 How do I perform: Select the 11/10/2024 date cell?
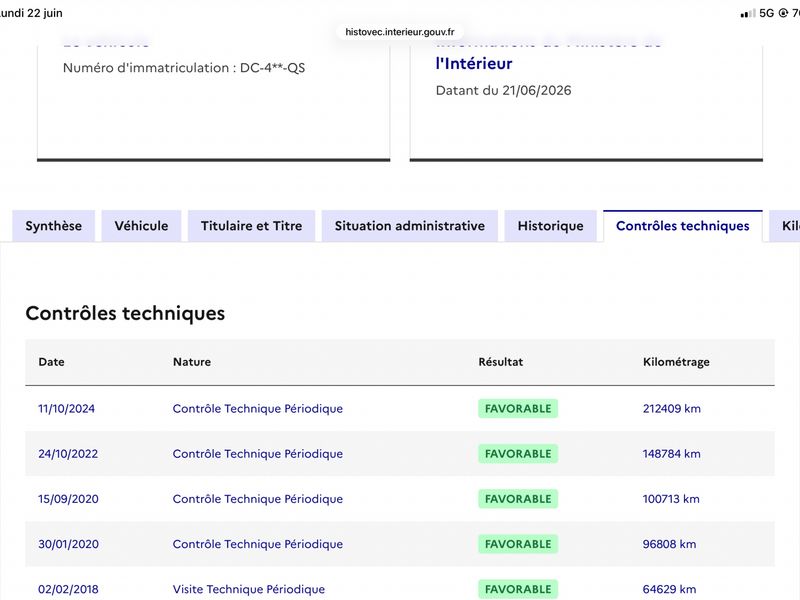pos(66,409)
